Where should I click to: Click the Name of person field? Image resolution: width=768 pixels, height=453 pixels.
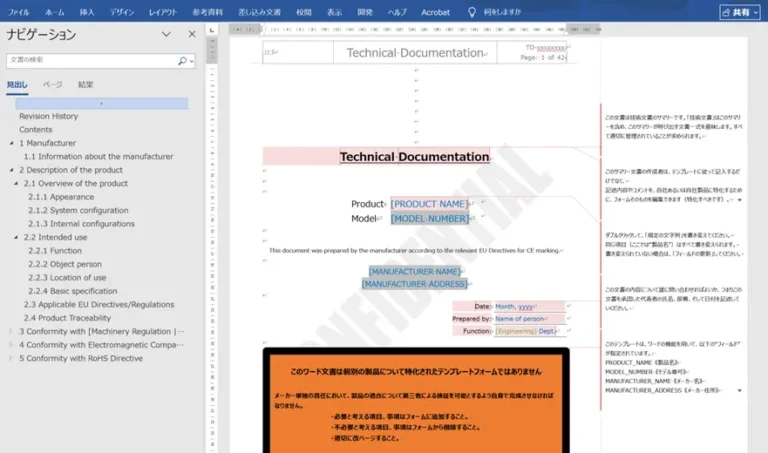coord(519,319)
